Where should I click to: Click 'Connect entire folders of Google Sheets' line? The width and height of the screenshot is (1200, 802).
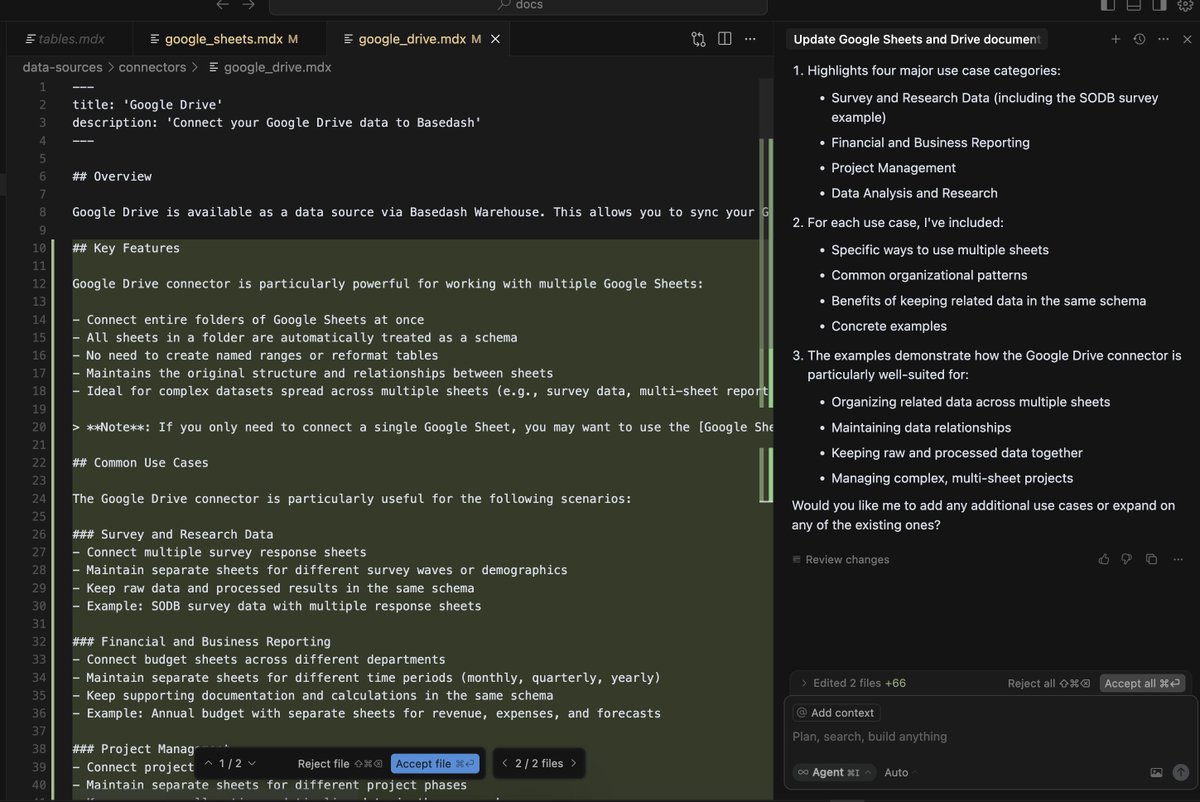(248, 320)
